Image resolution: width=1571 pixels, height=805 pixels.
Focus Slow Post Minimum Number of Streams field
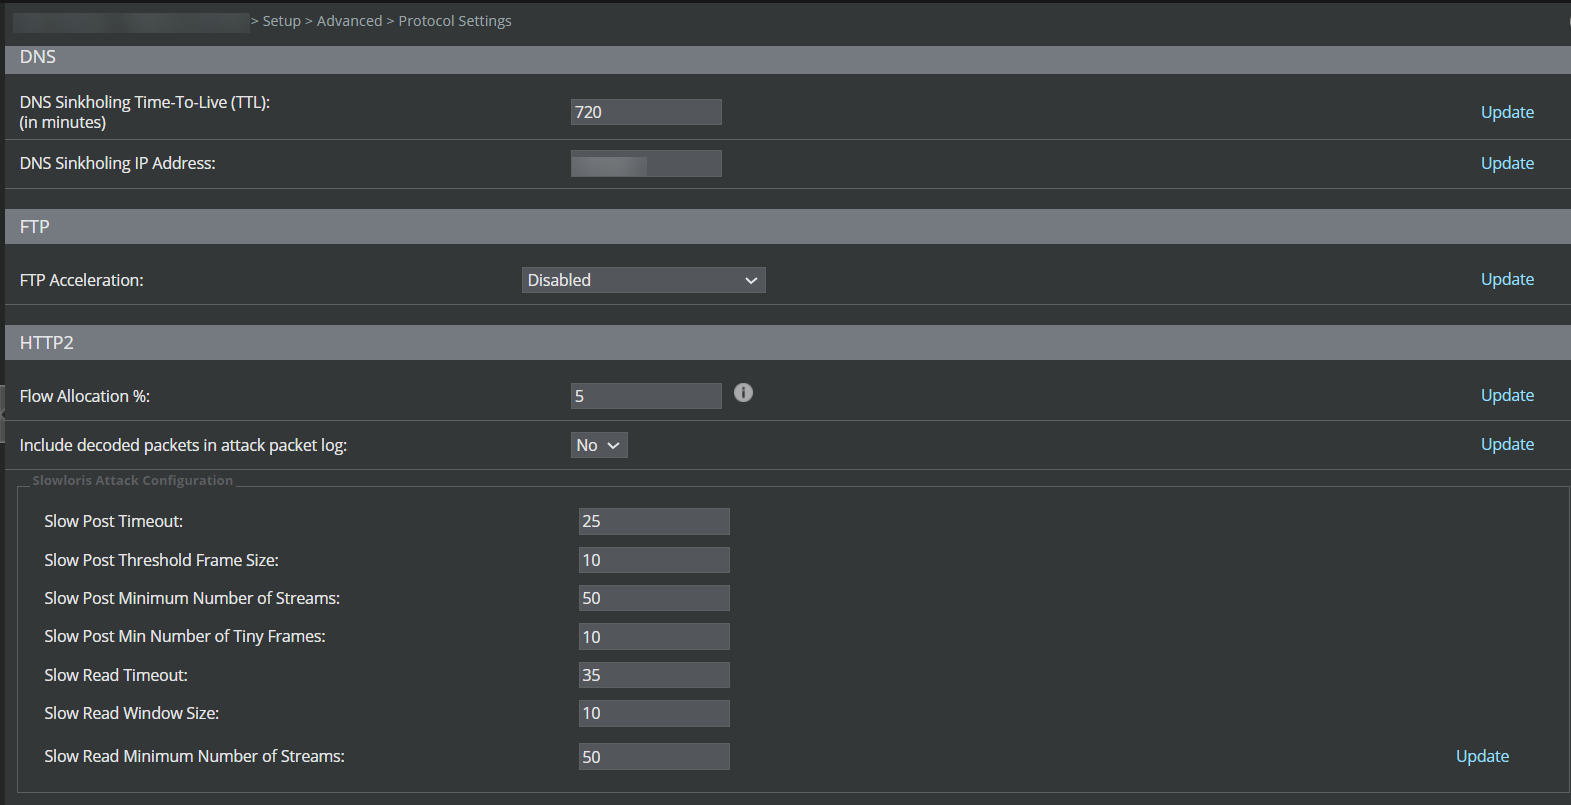click(x=654, y=598)
